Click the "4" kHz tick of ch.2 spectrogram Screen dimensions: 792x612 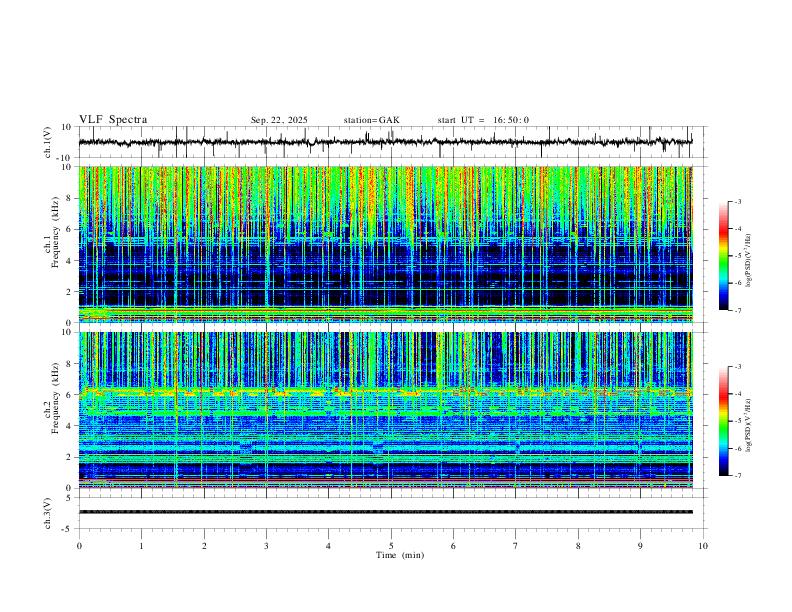point(69,426)
